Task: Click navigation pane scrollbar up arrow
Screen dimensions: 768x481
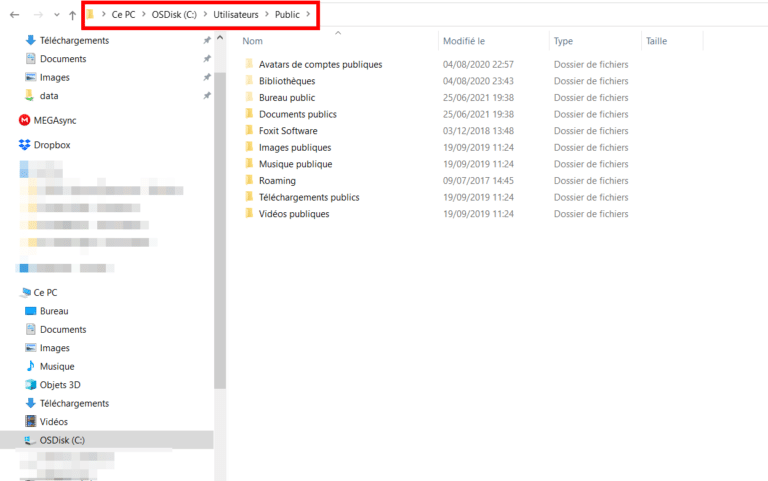Action: pyautogui.click(x=220, y=38)
